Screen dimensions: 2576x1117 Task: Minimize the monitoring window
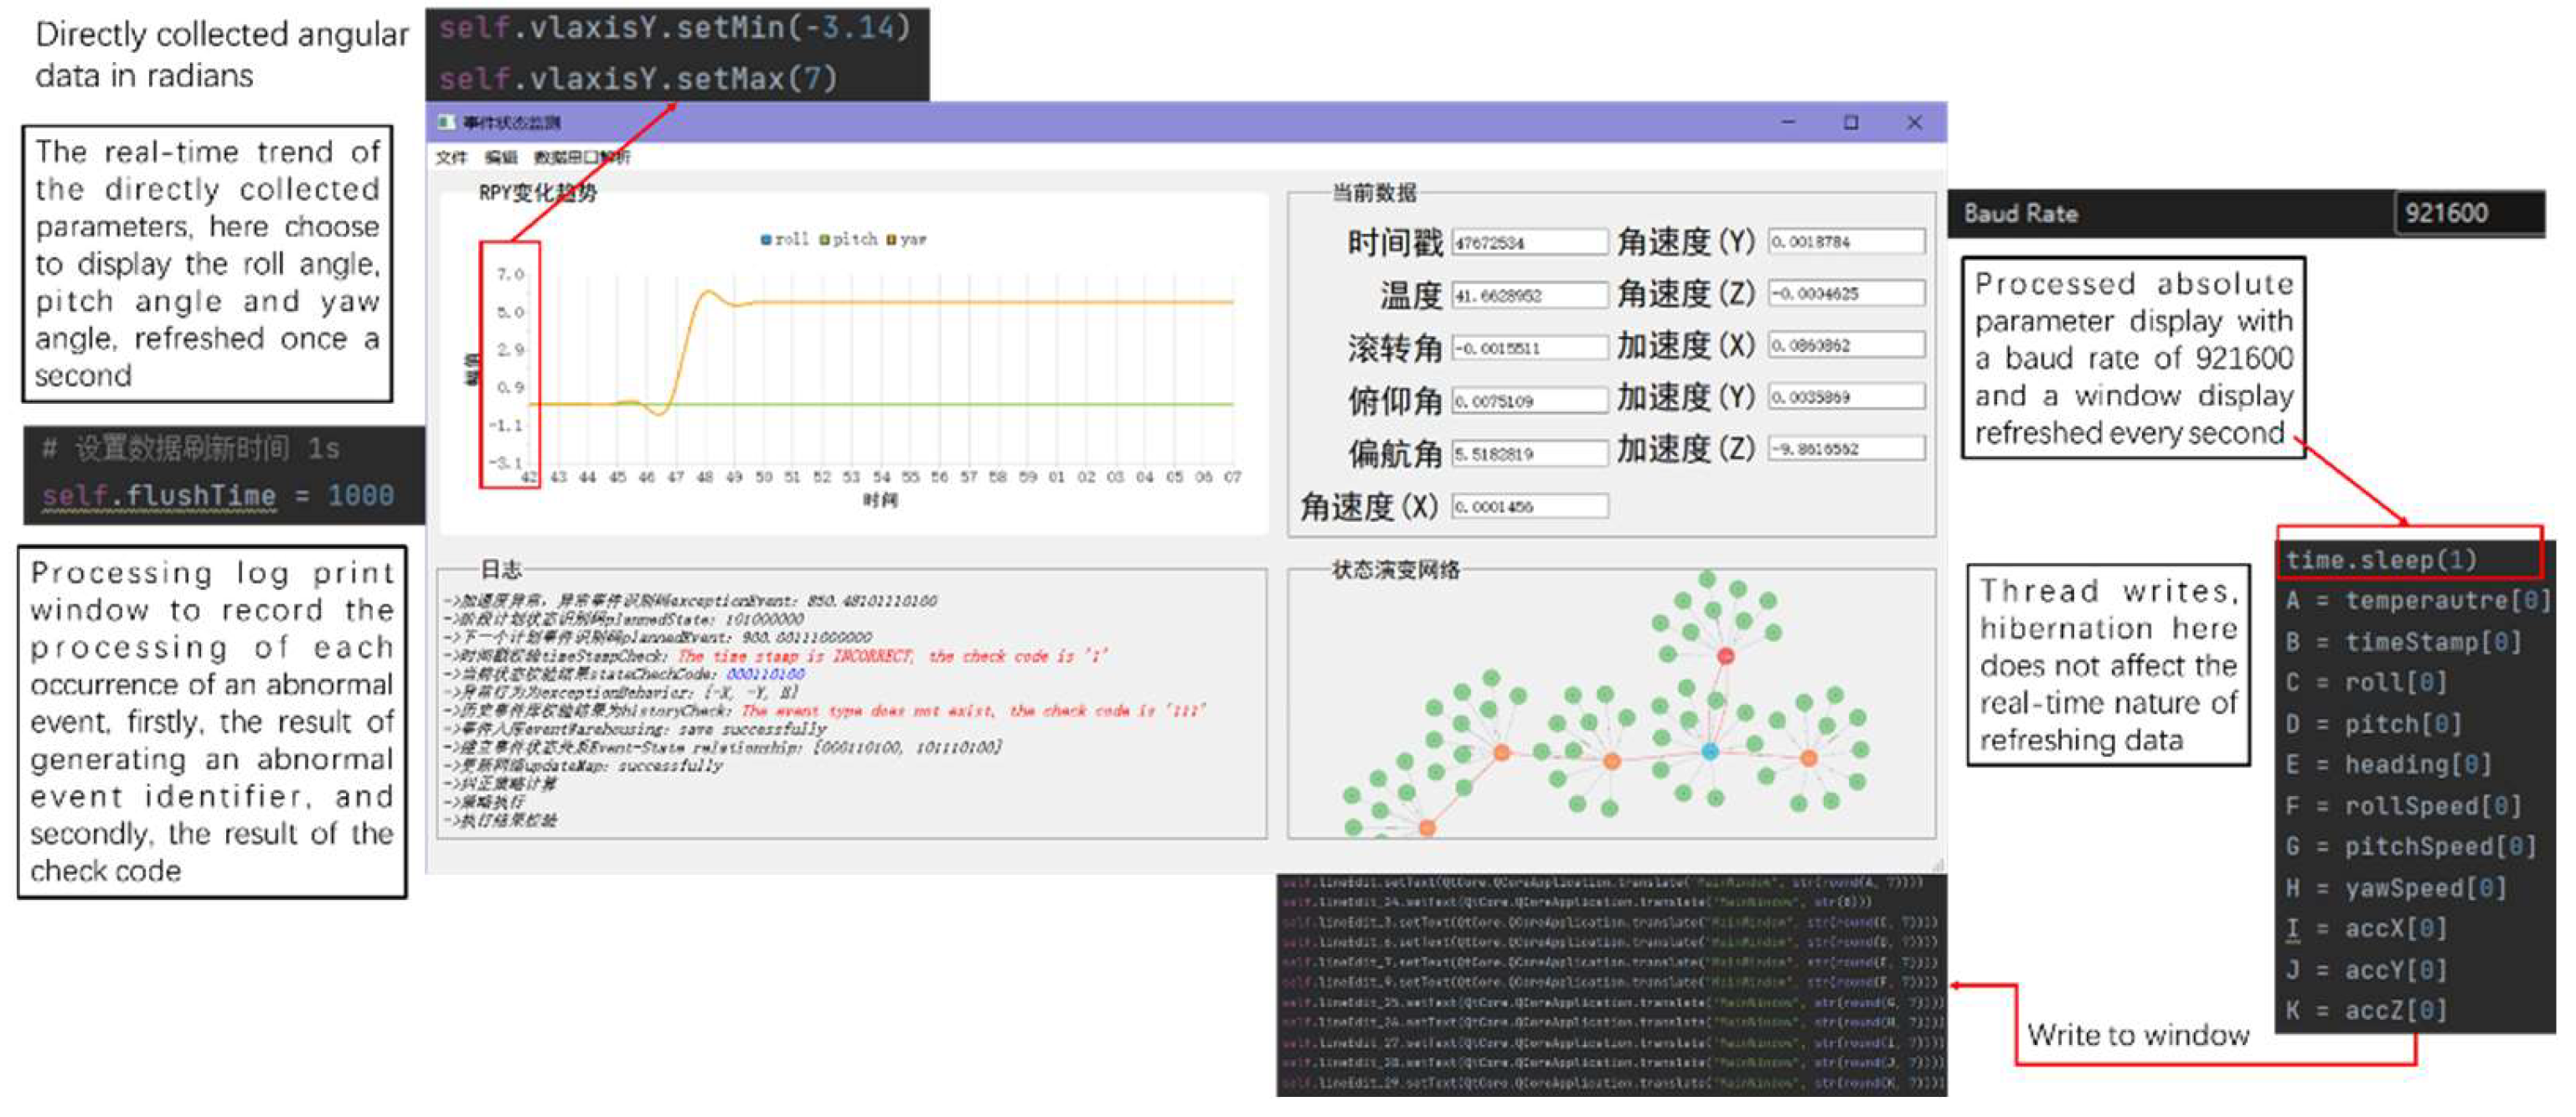click(1788, 122)
